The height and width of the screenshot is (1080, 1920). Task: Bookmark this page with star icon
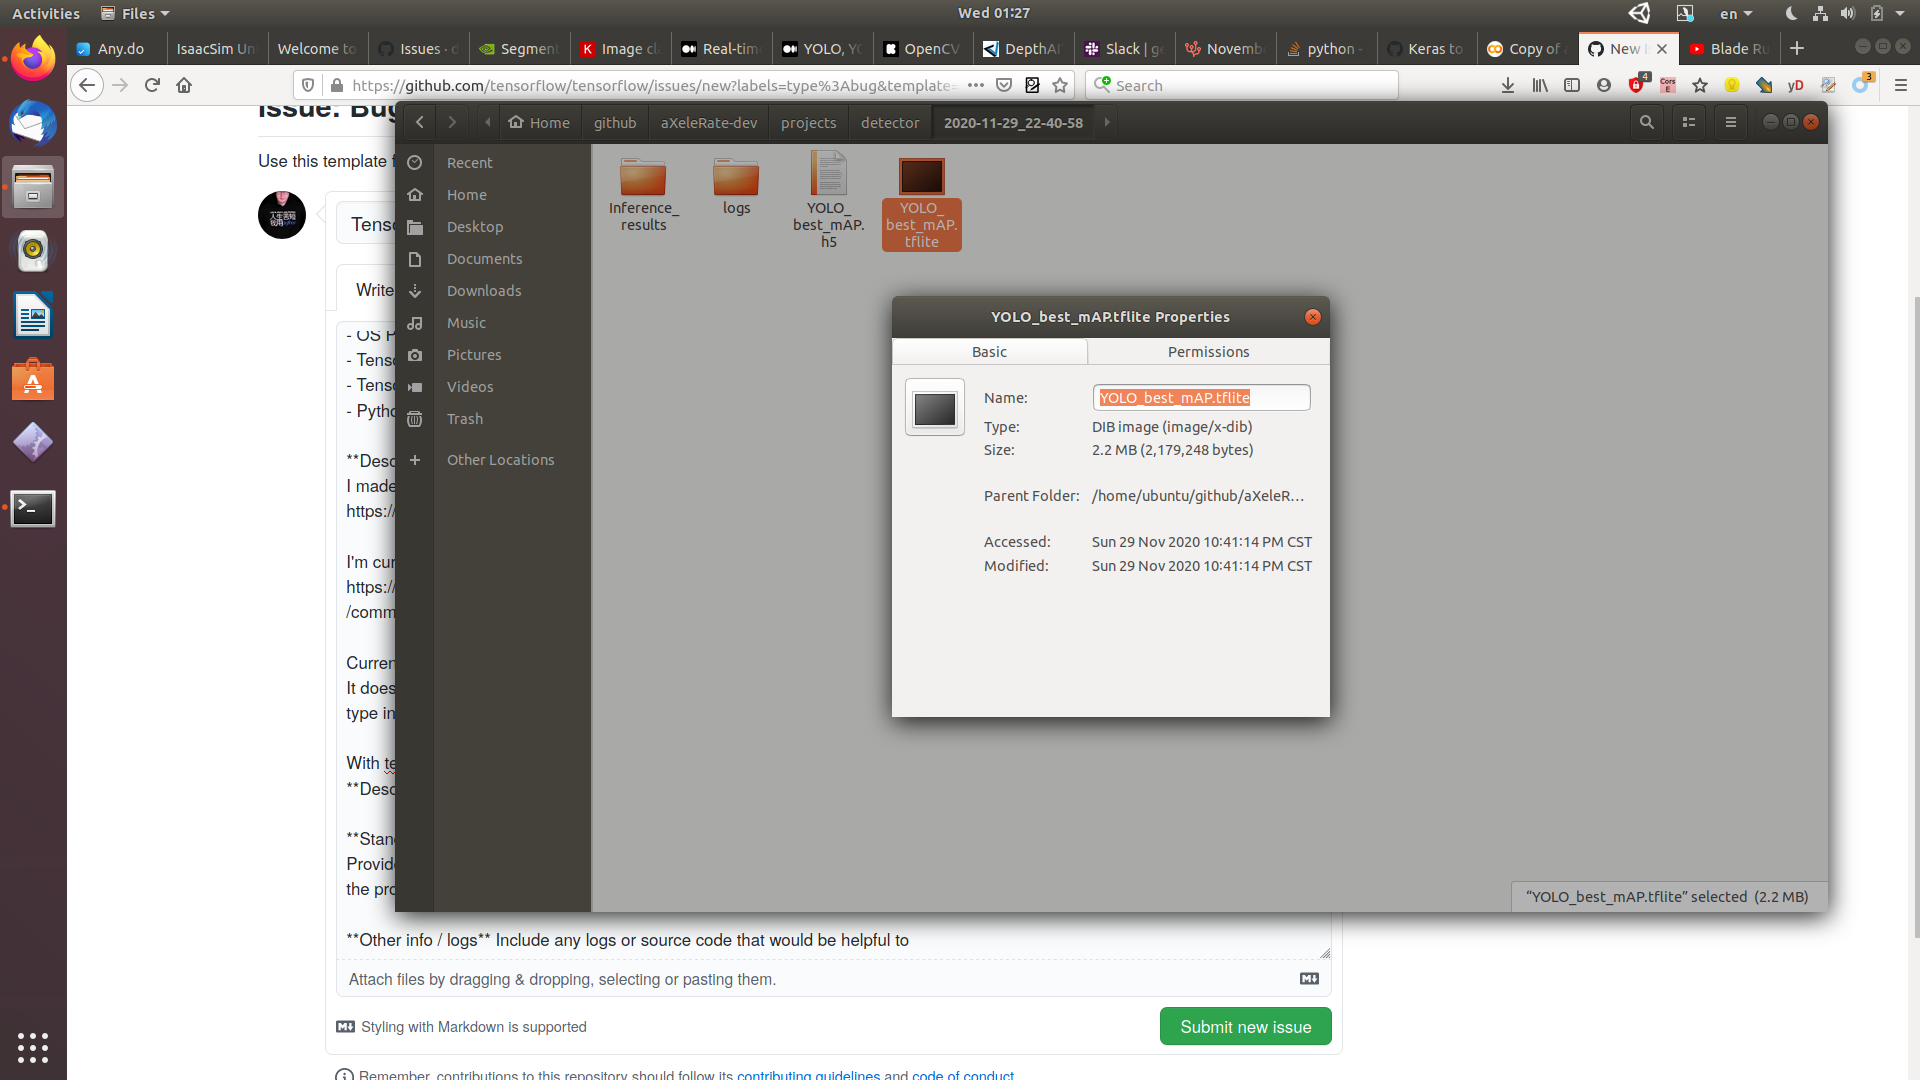(x=1060, y=85)
